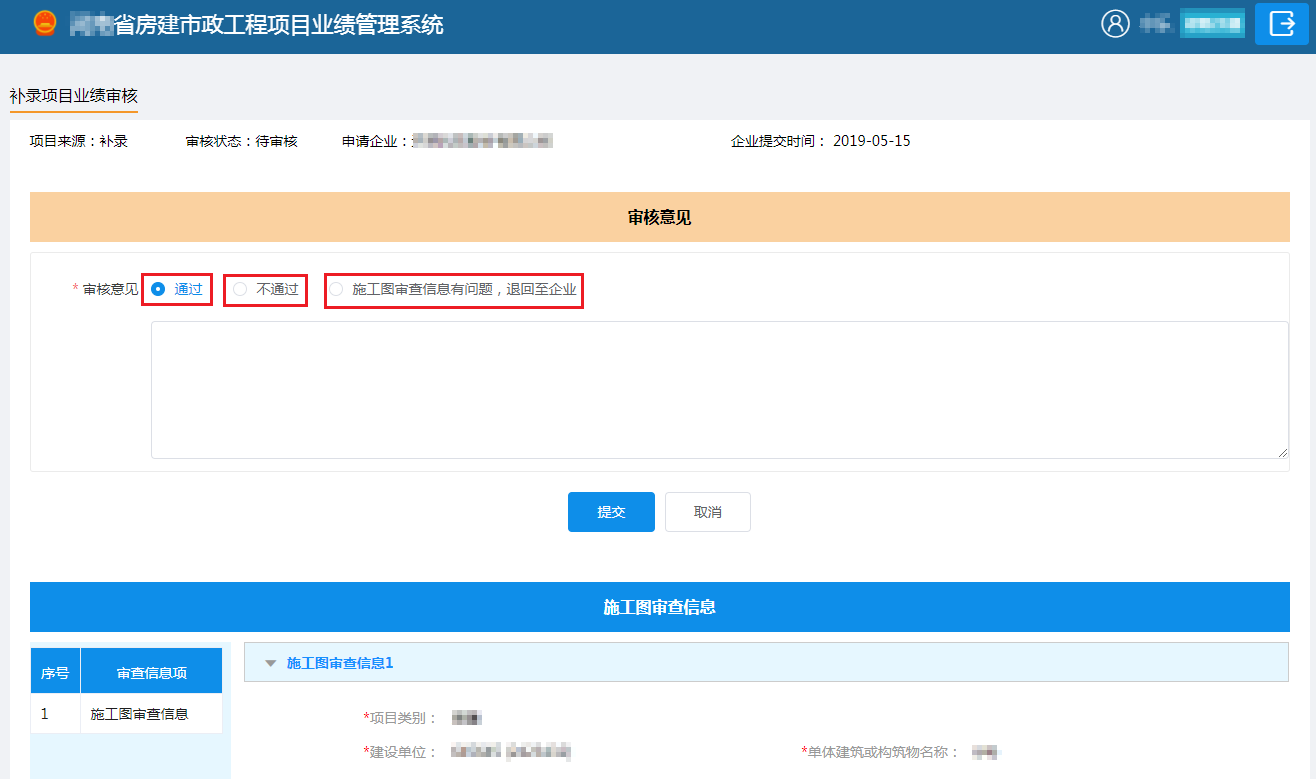Click the national emblem logo in header
The height and width of the screenshot is (779, 1316).
pos(45,24)
